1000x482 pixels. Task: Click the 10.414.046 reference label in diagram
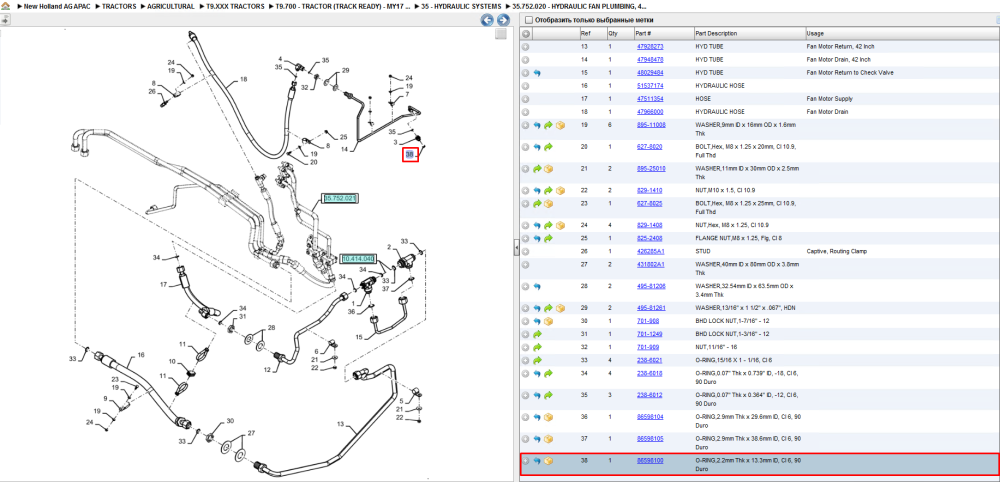pyautogui.click(x=357, y=259)
